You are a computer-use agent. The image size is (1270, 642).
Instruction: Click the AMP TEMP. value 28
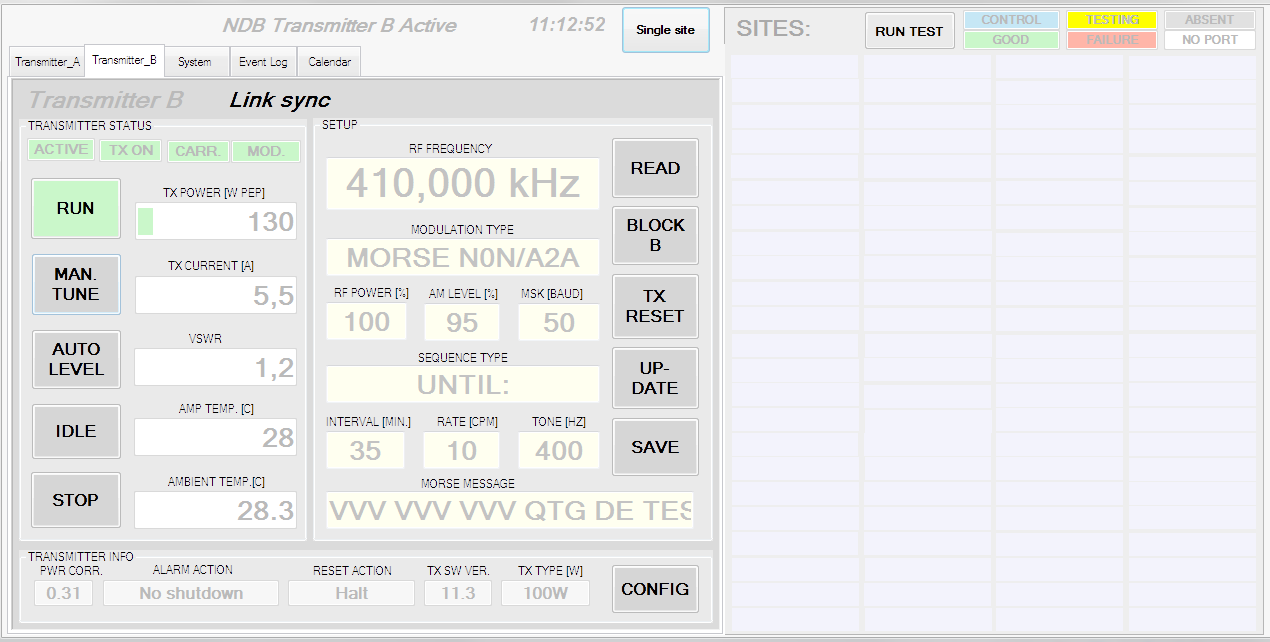point(216,437)
